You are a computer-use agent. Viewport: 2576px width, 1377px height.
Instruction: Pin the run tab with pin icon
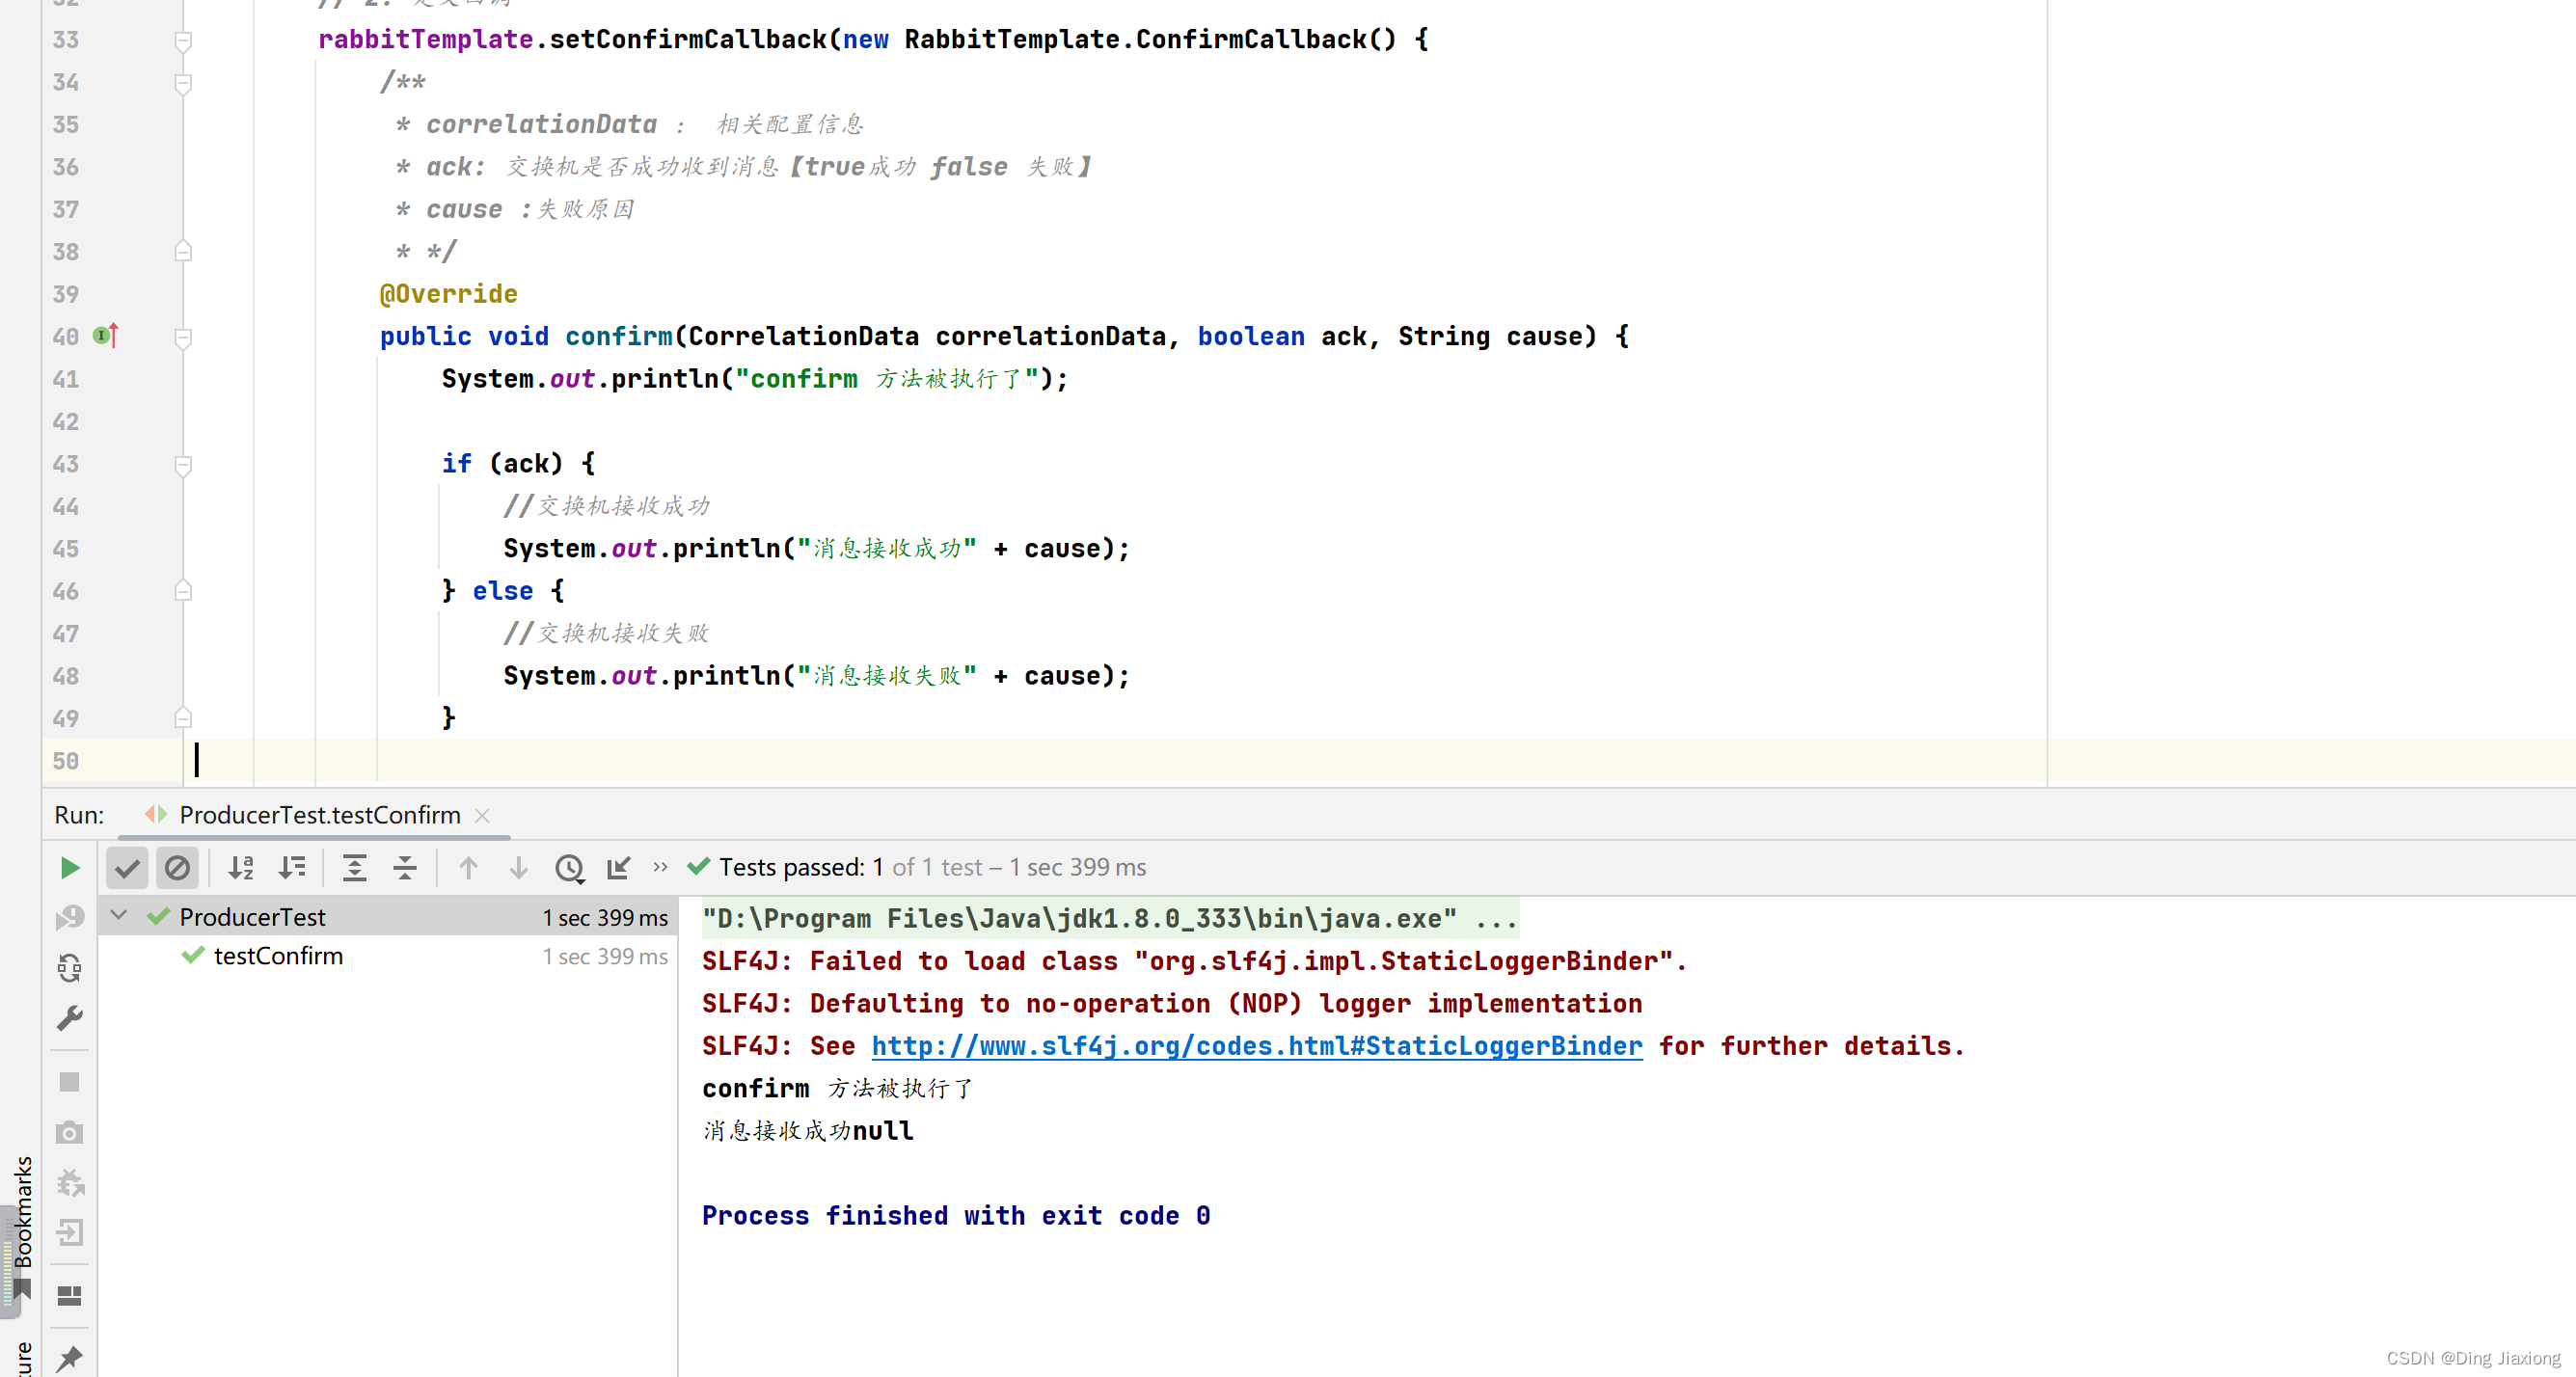(x=69, y=1358)
